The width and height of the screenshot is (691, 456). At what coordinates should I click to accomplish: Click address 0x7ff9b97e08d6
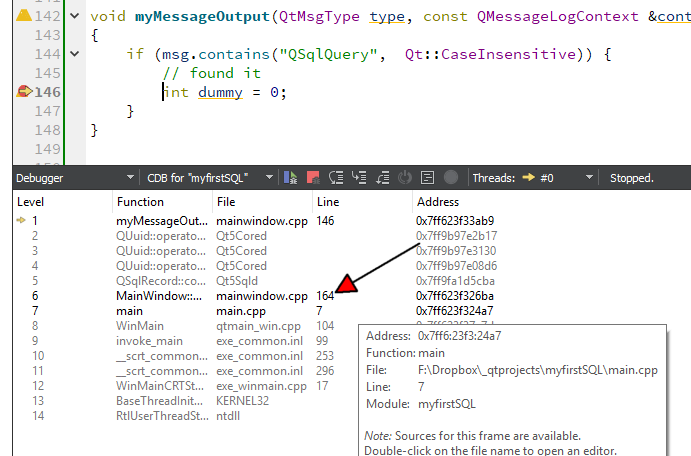coord(456,266)
